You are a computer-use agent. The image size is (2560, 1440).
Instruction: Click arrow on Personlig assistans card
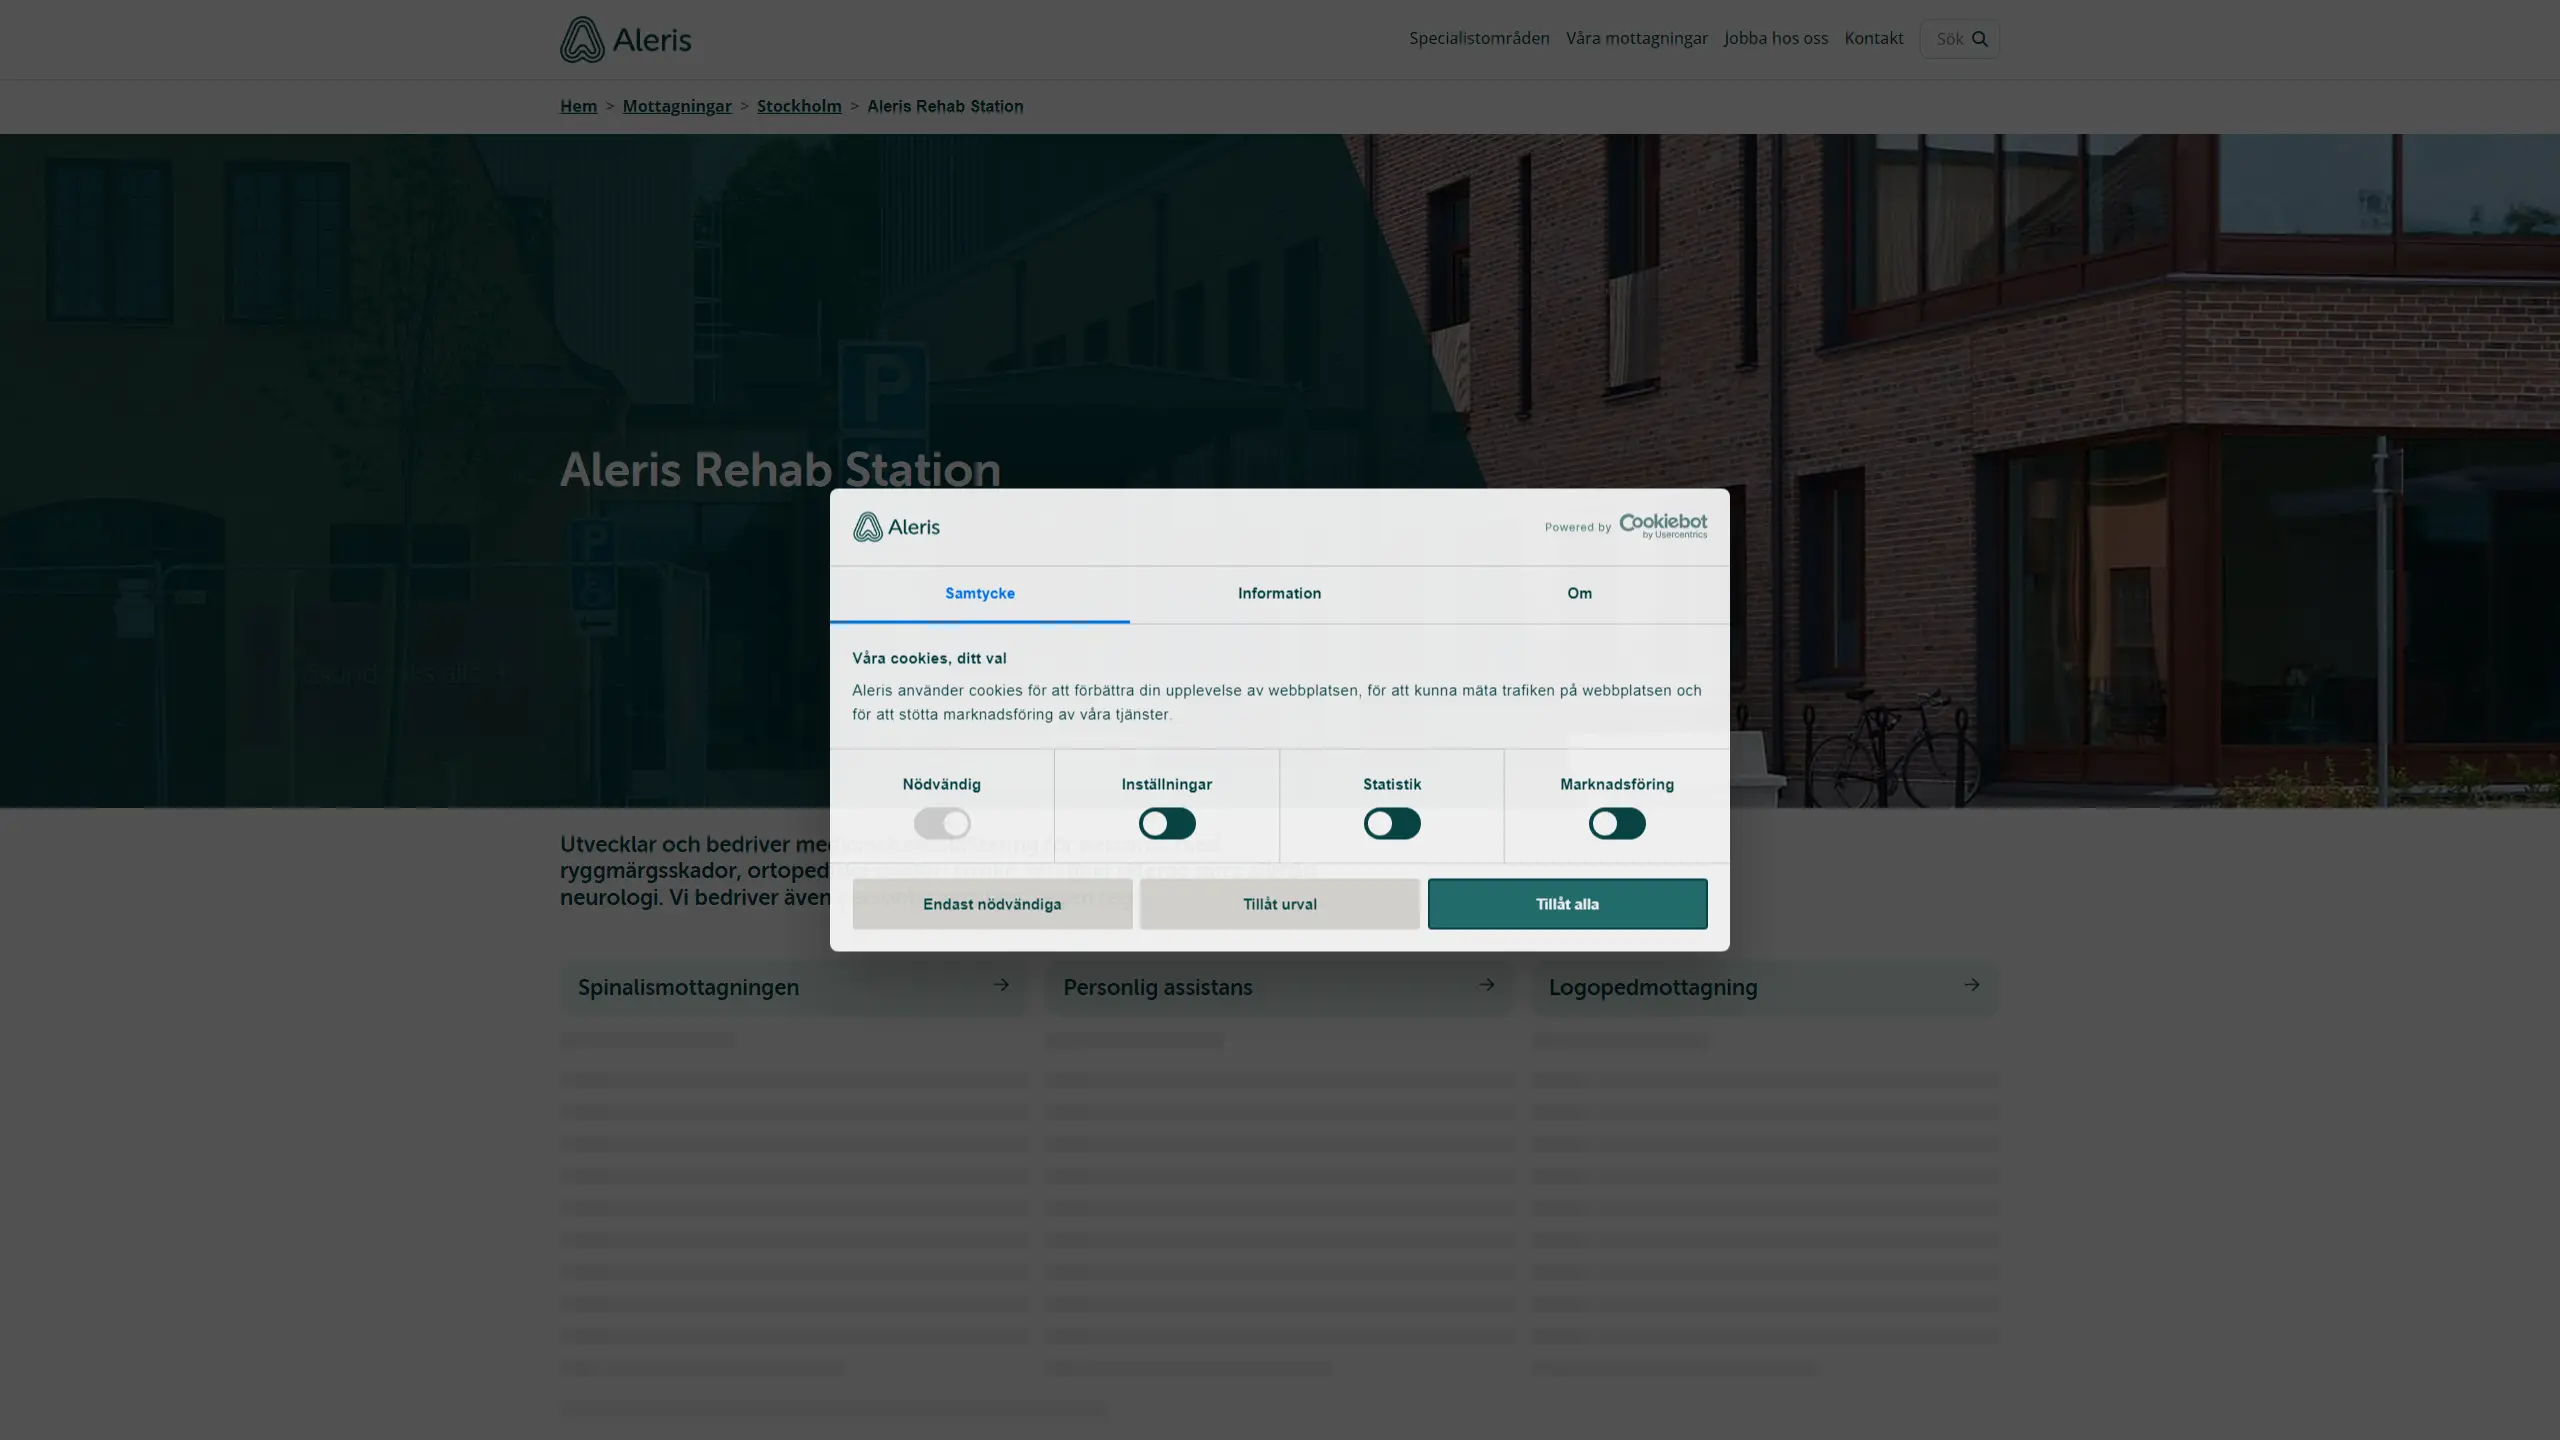coord(1487,985)
